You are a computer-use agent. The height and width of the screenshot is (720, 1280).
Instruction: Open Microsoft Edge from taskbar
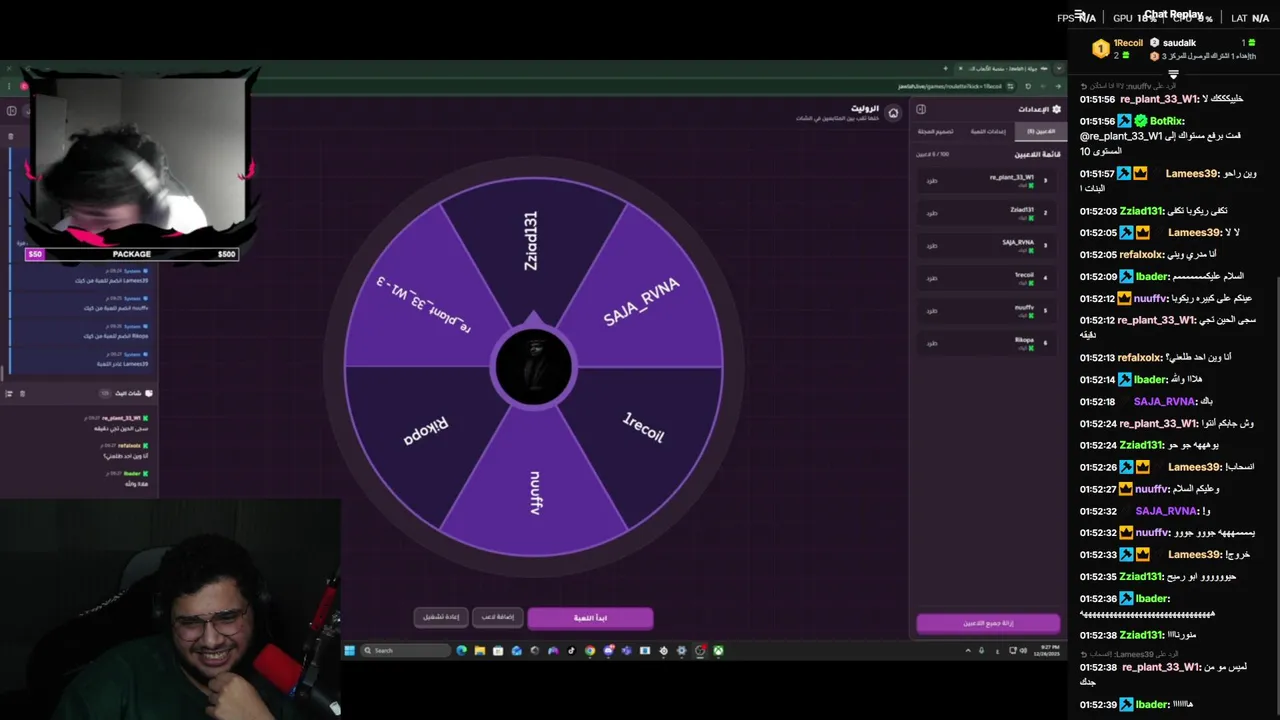(461, 650)
